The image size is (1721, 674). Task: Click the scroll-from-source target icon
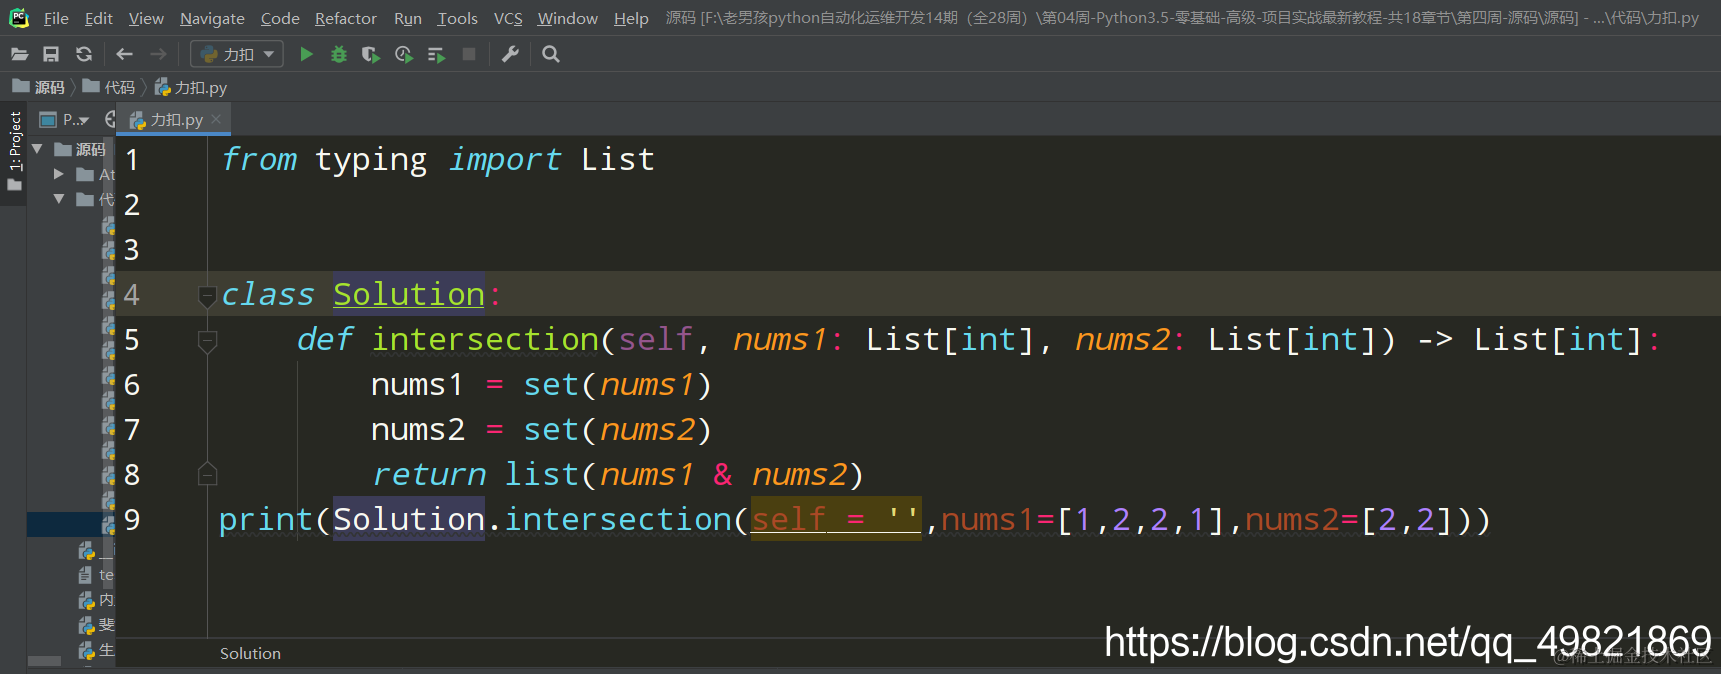coord(110,120)
